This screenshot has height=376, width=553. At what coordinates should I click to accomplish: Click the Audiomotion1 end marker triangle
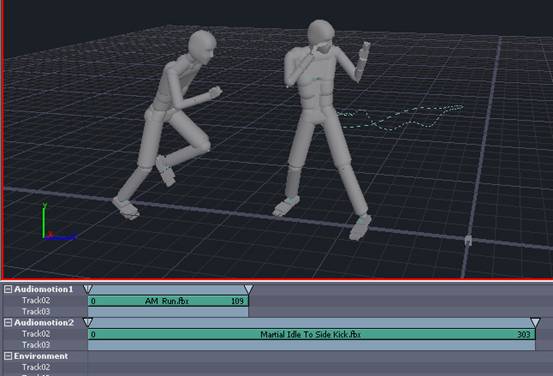click(248, 290)
